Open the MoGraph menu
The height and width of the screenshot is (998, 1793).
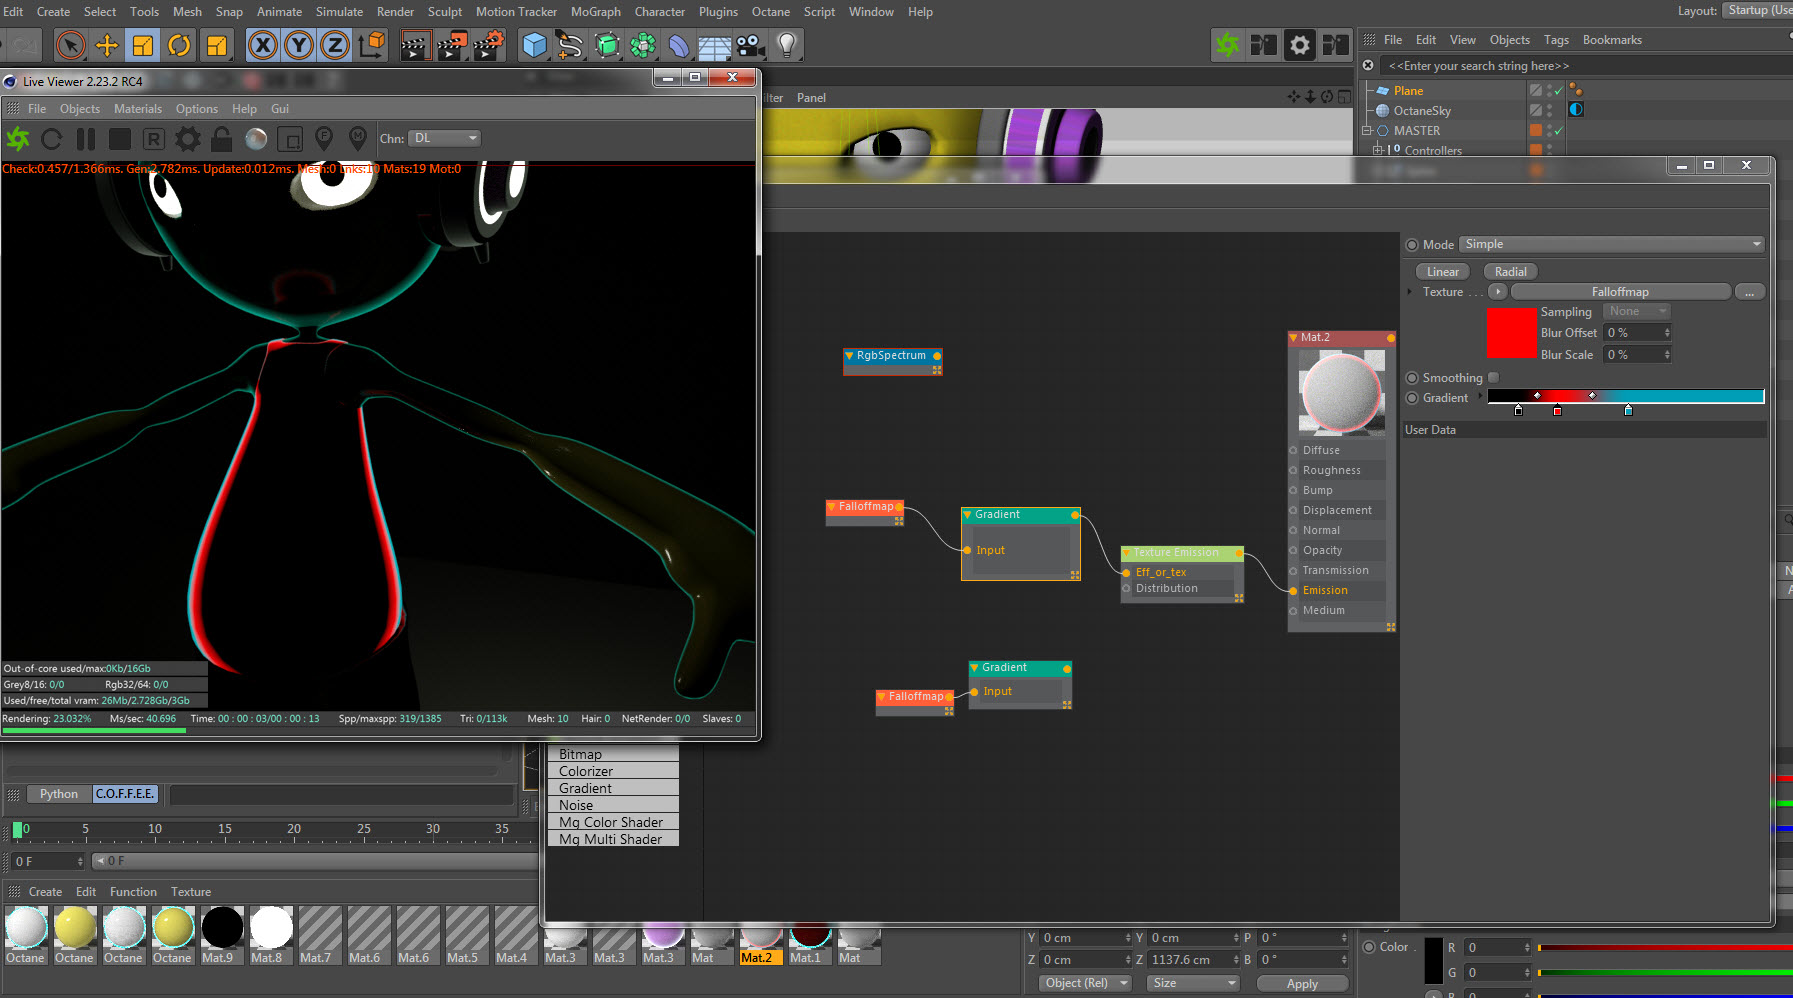pyautogui.click(x=596, y=12)
